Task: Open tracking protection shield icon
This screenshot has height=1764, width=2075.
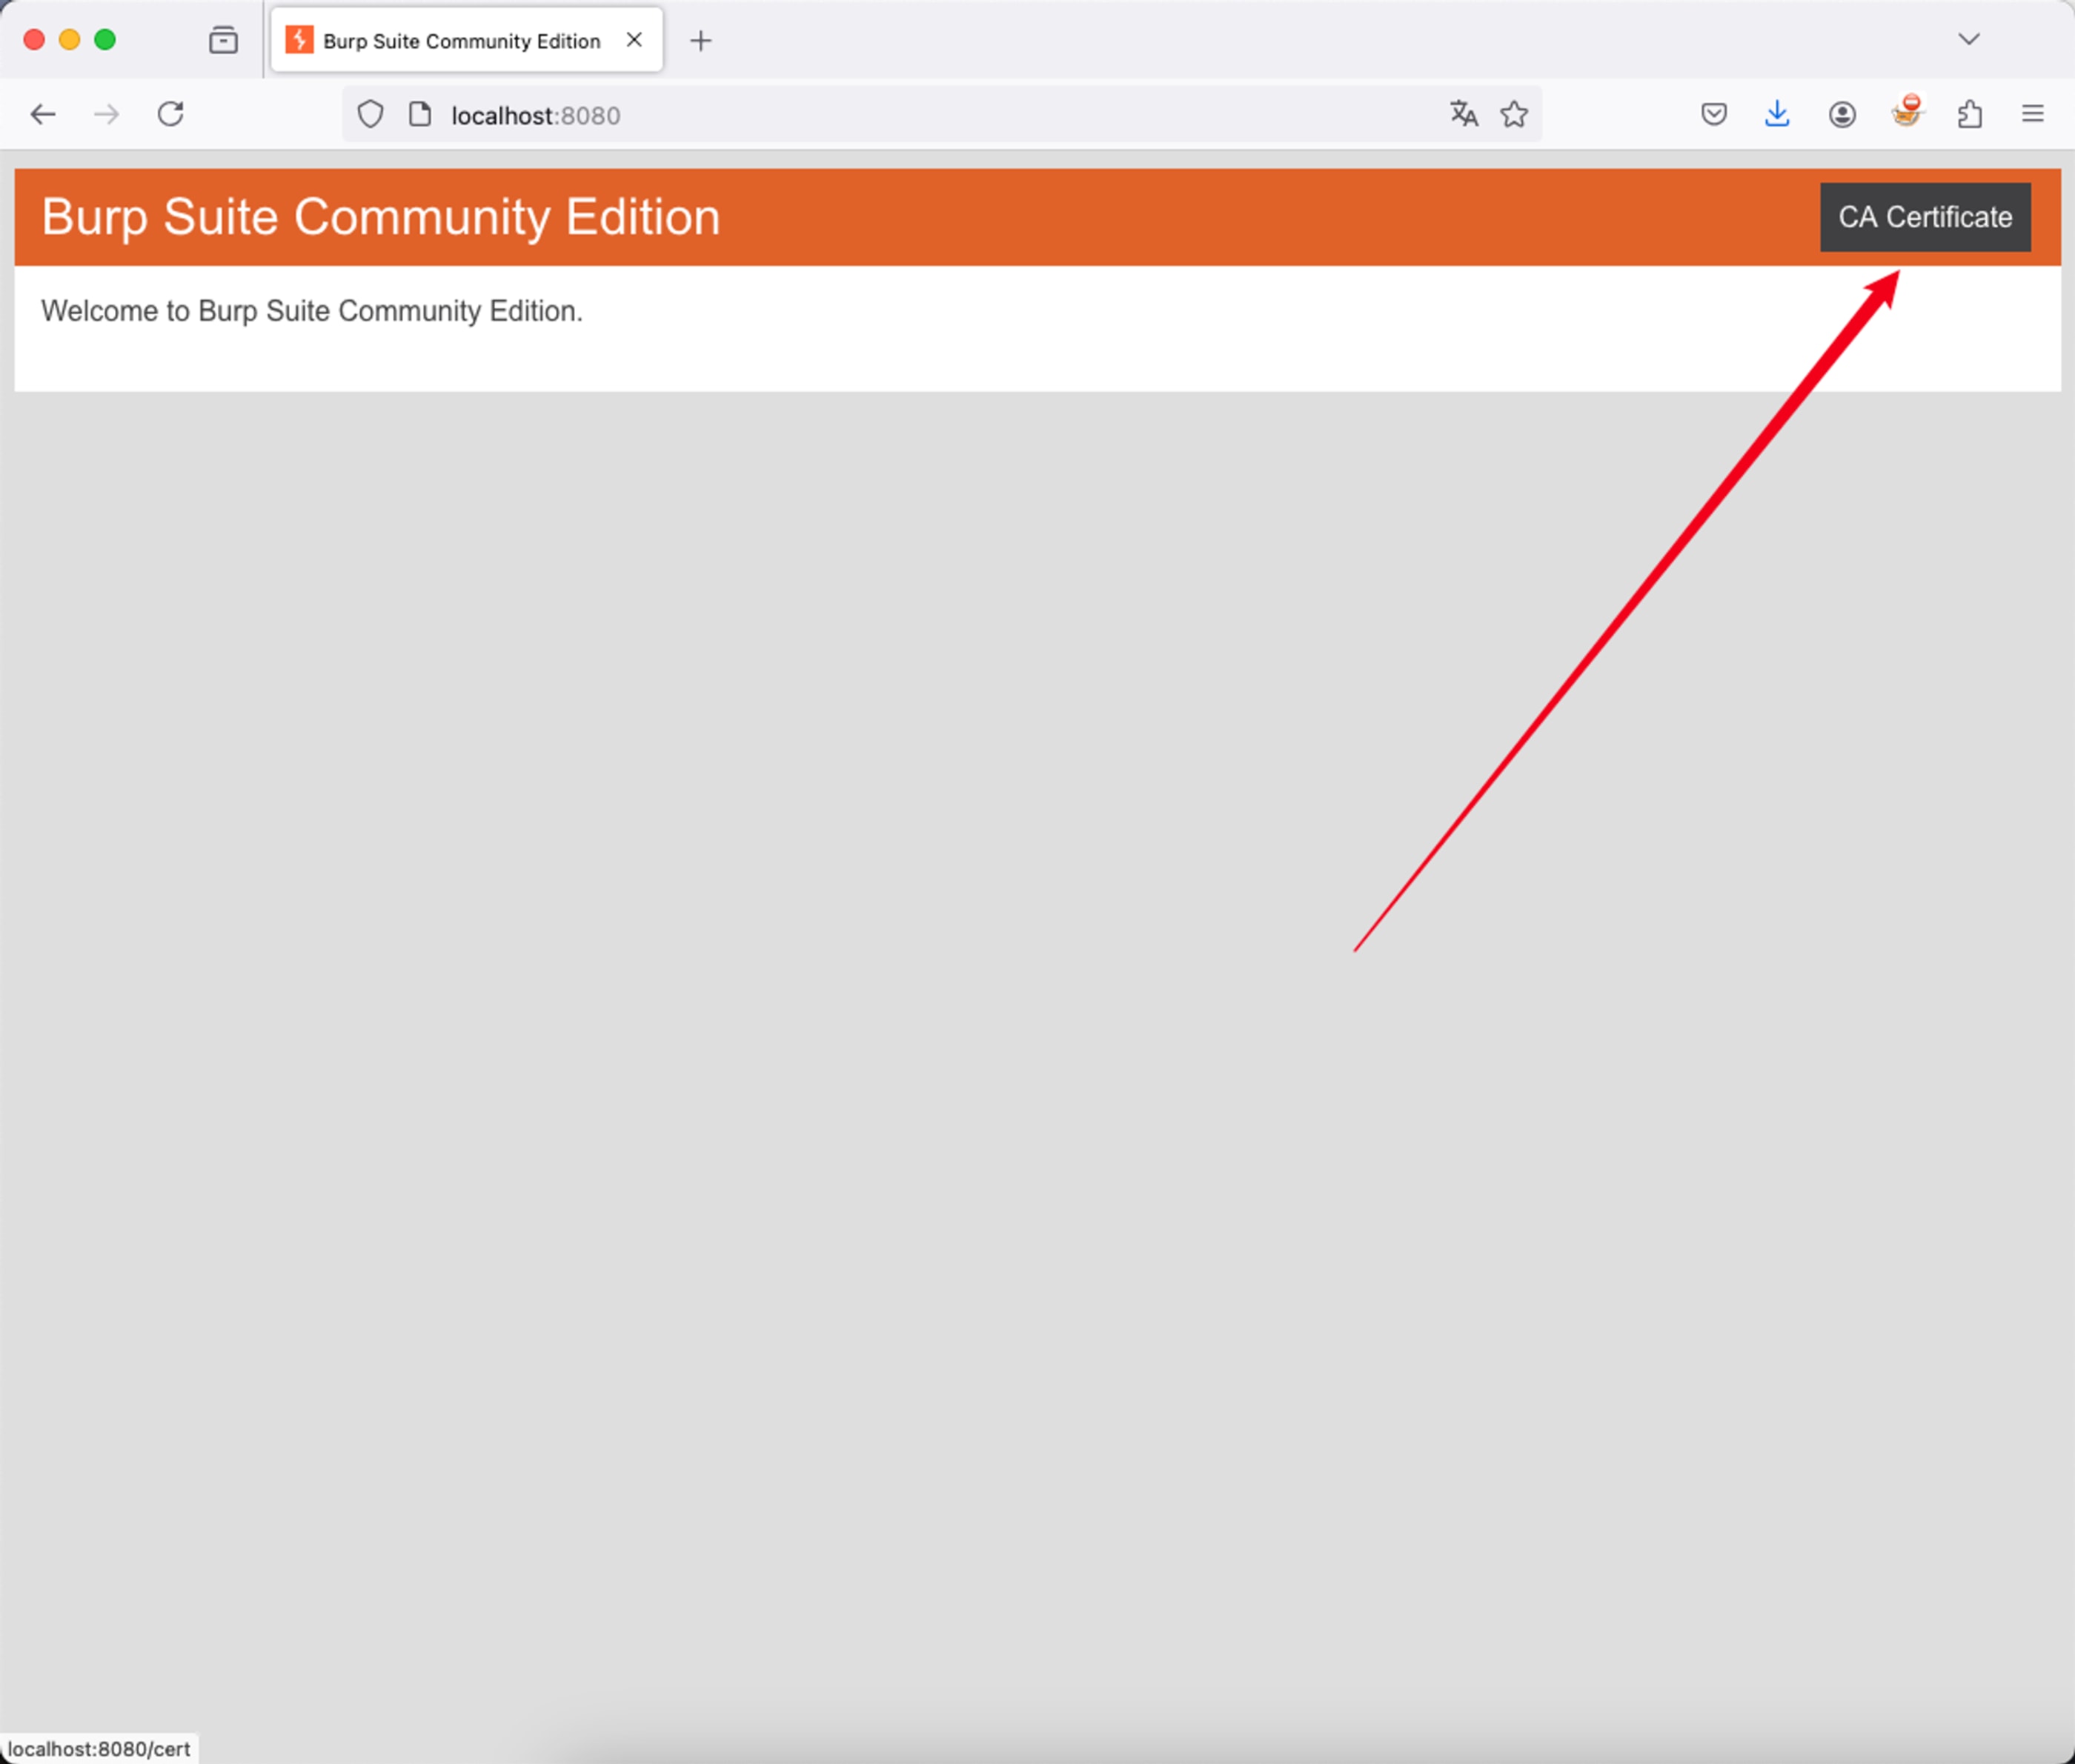Action: coord(370,115)
